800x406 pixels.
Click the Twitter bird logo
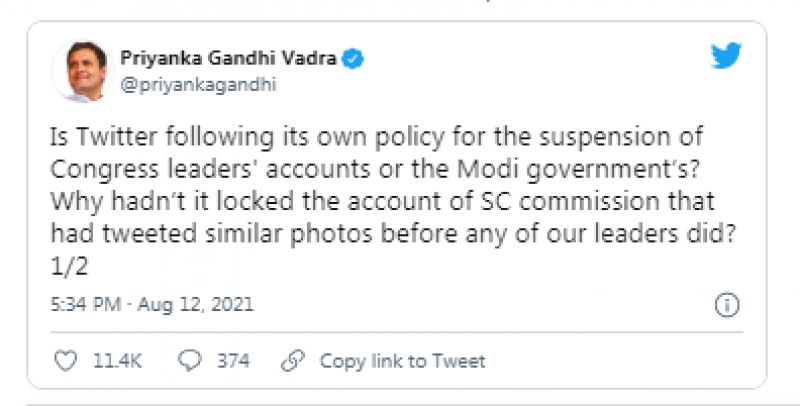pyautogui.click(x=726, y=57)
